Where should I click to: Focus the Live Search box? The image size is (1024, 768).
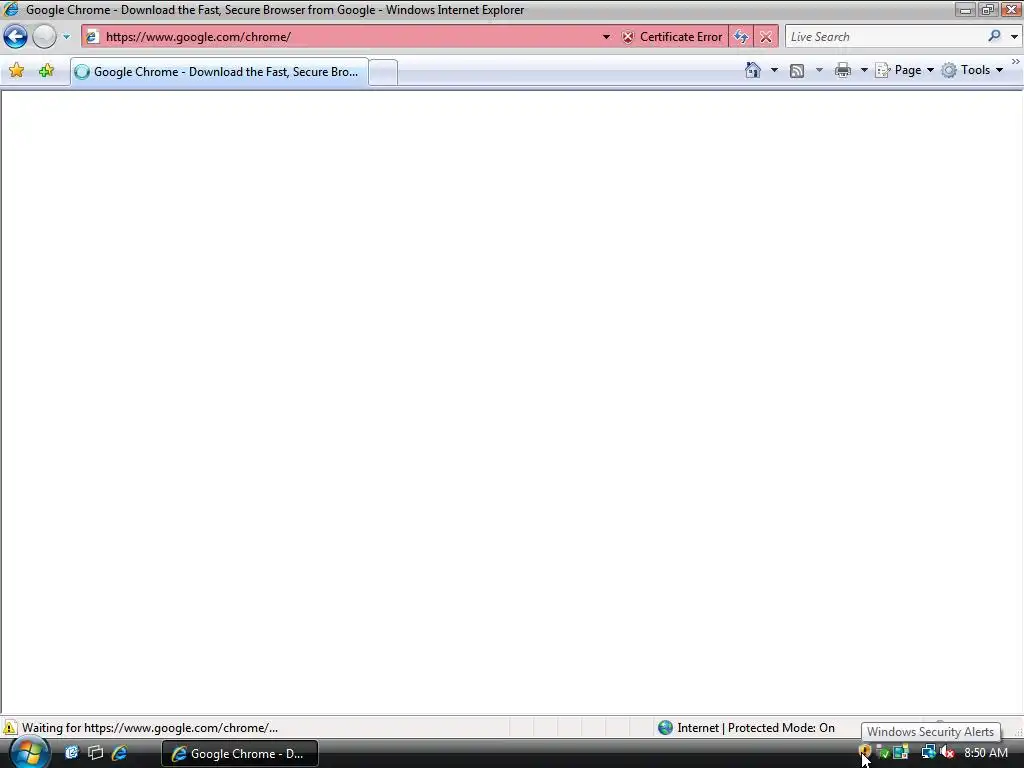click(x=885, y=37)
